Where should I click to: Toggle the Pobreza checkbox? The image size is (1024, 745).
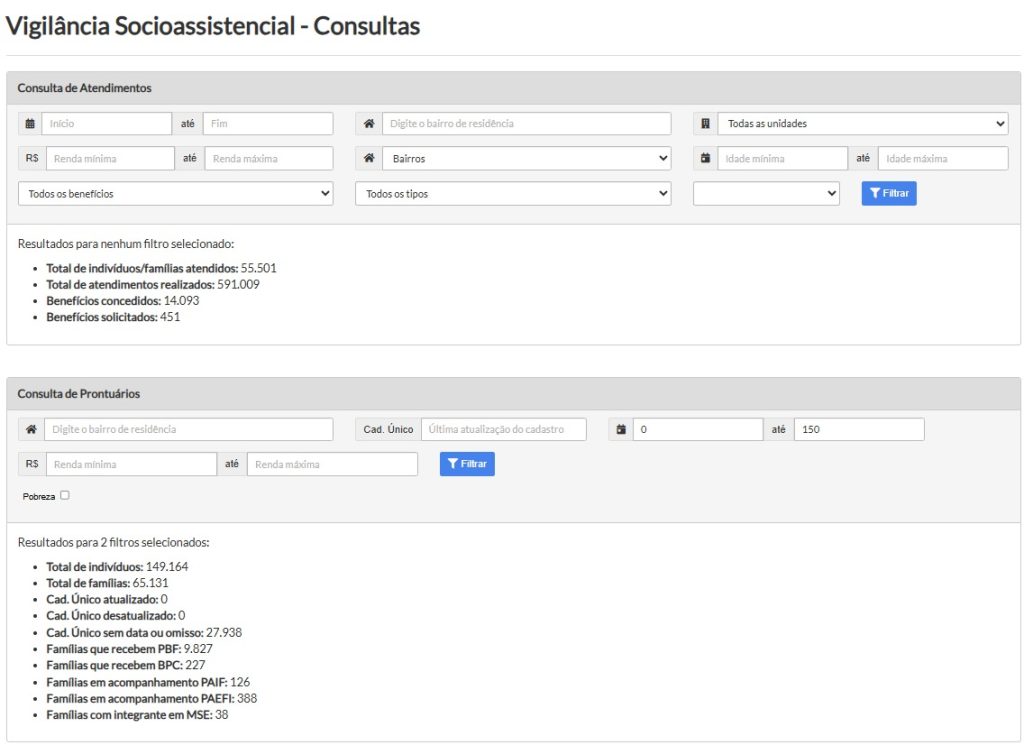65,495
